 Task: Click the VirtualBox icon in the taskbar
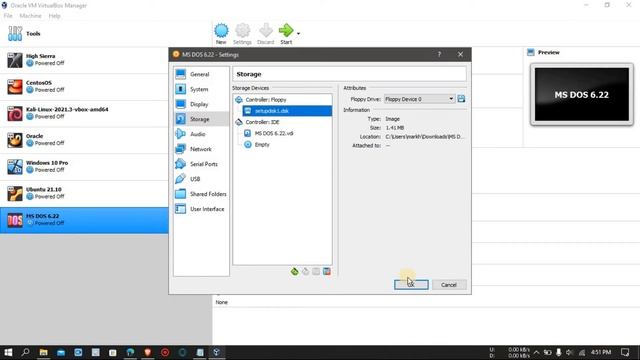[x=217, y=352]
